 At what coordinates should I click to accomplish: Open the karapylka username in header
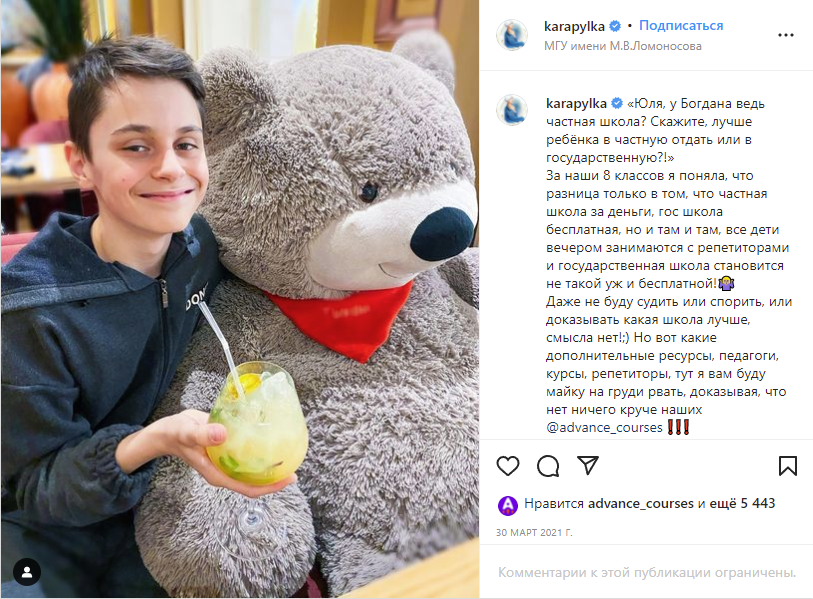click(574, 26)
